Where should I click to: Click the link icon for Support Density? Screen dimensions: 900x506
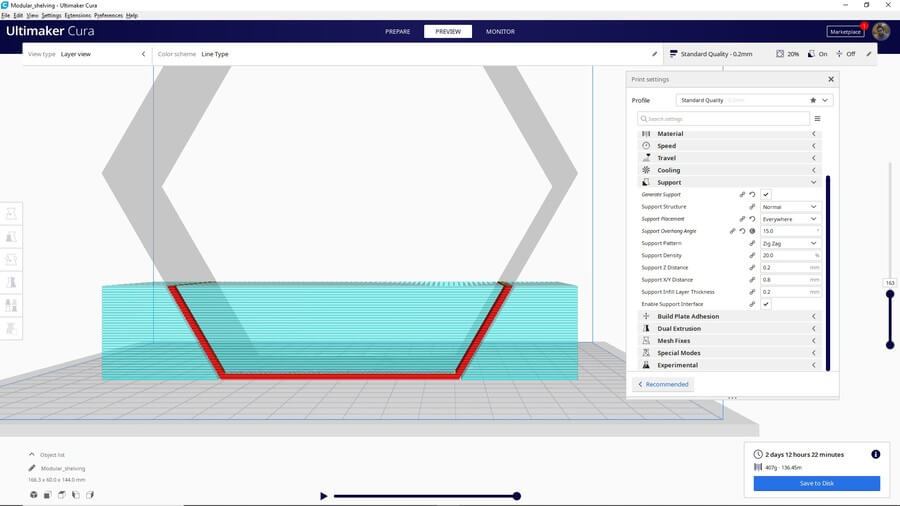752,256
